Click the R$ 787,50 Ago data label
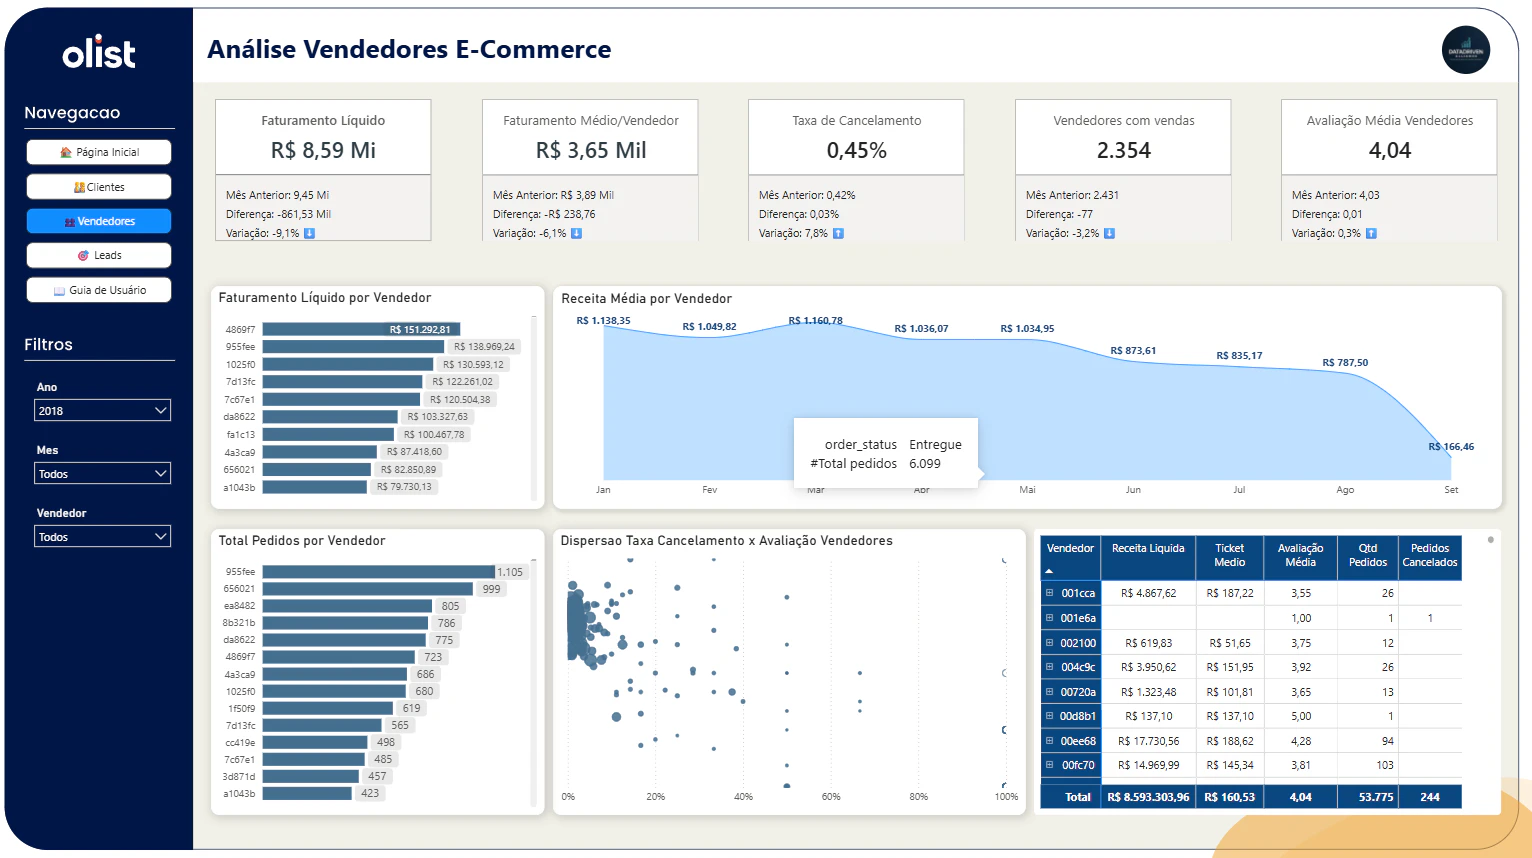The width and height of the screenshot is (1532, 858). (1345, 363)
